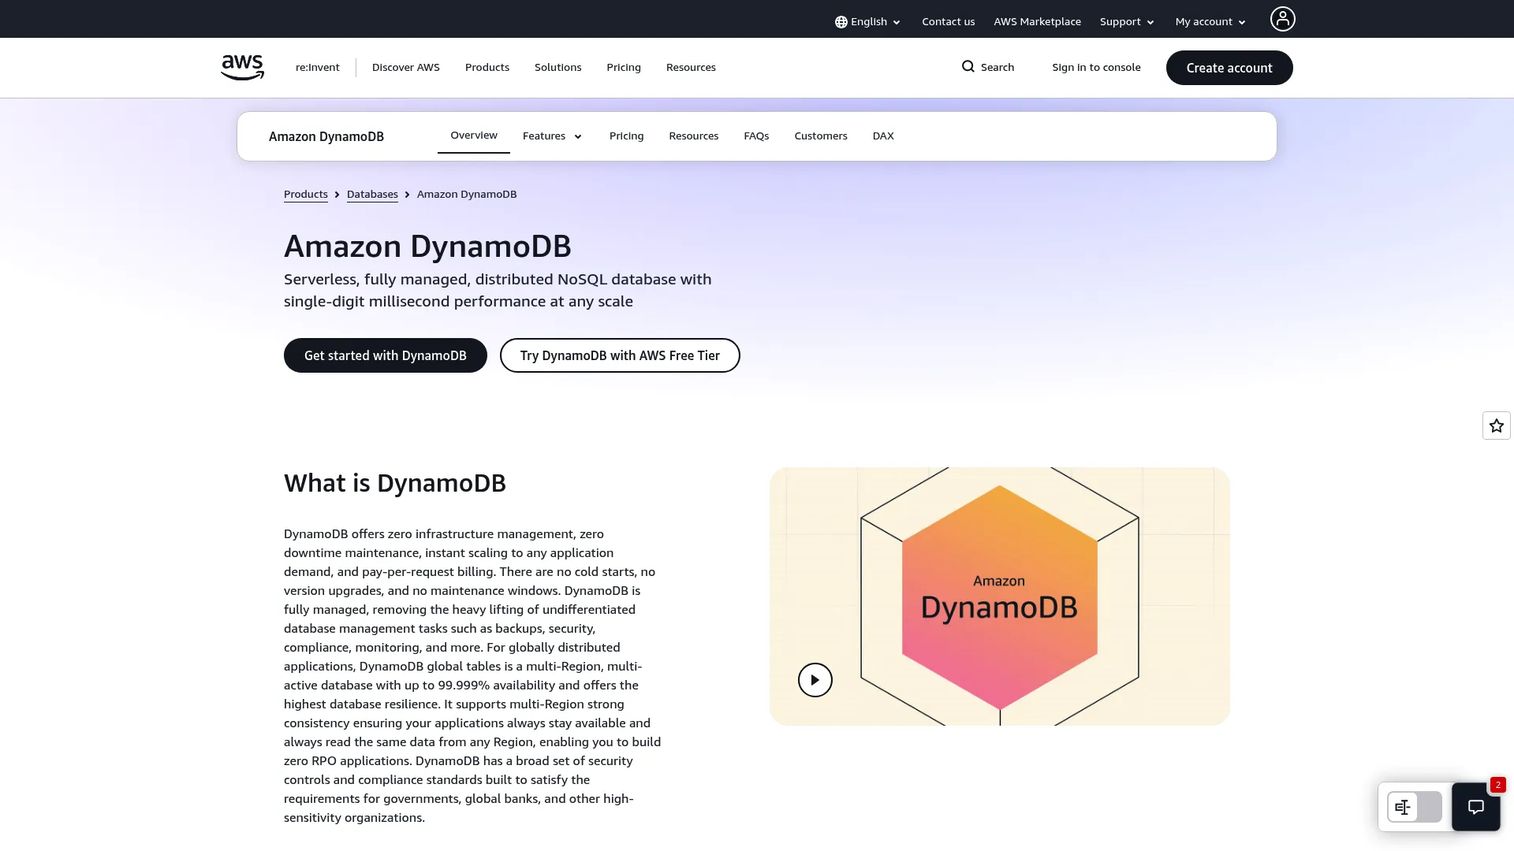Open Resources in the main AWS navigation

tap(691, 67)
